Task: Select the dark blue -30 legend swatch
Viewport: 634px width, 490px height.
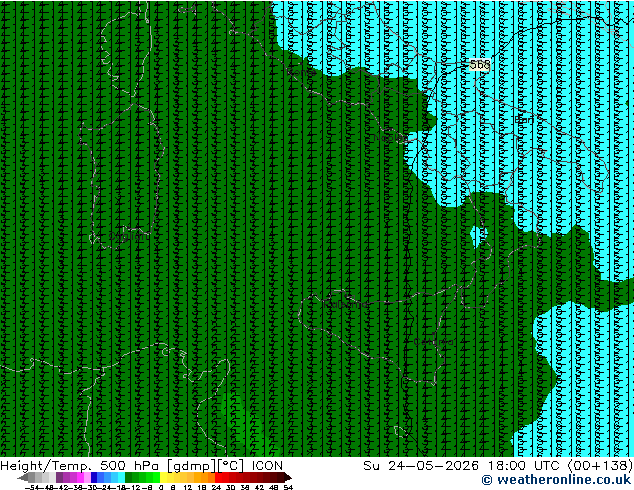Action: [x=93, y=477]
